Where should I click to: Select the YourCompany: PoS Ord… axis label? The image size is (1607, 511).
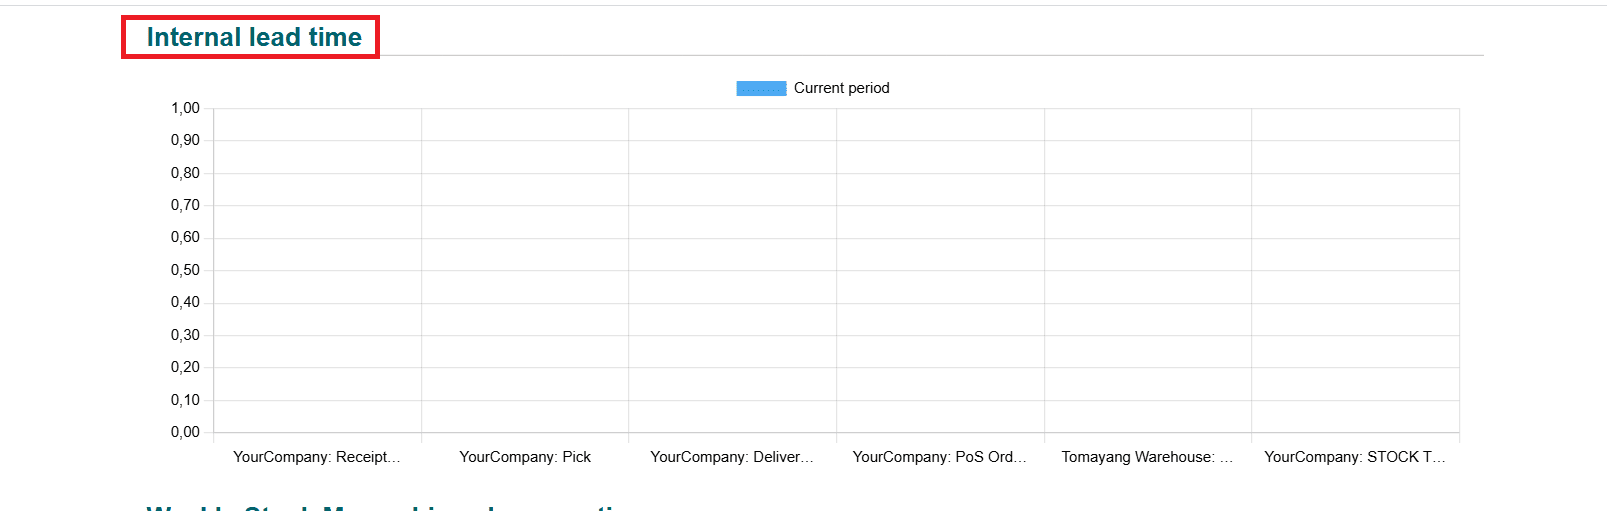940,457
